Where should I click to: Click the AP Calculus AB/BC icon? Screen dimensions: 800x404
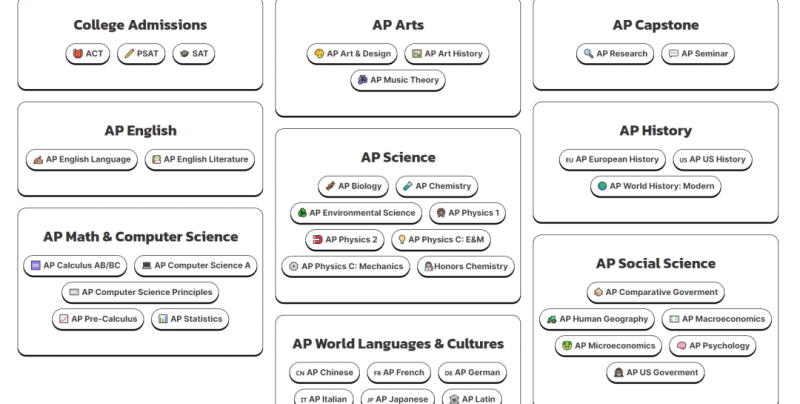point(36,266)
